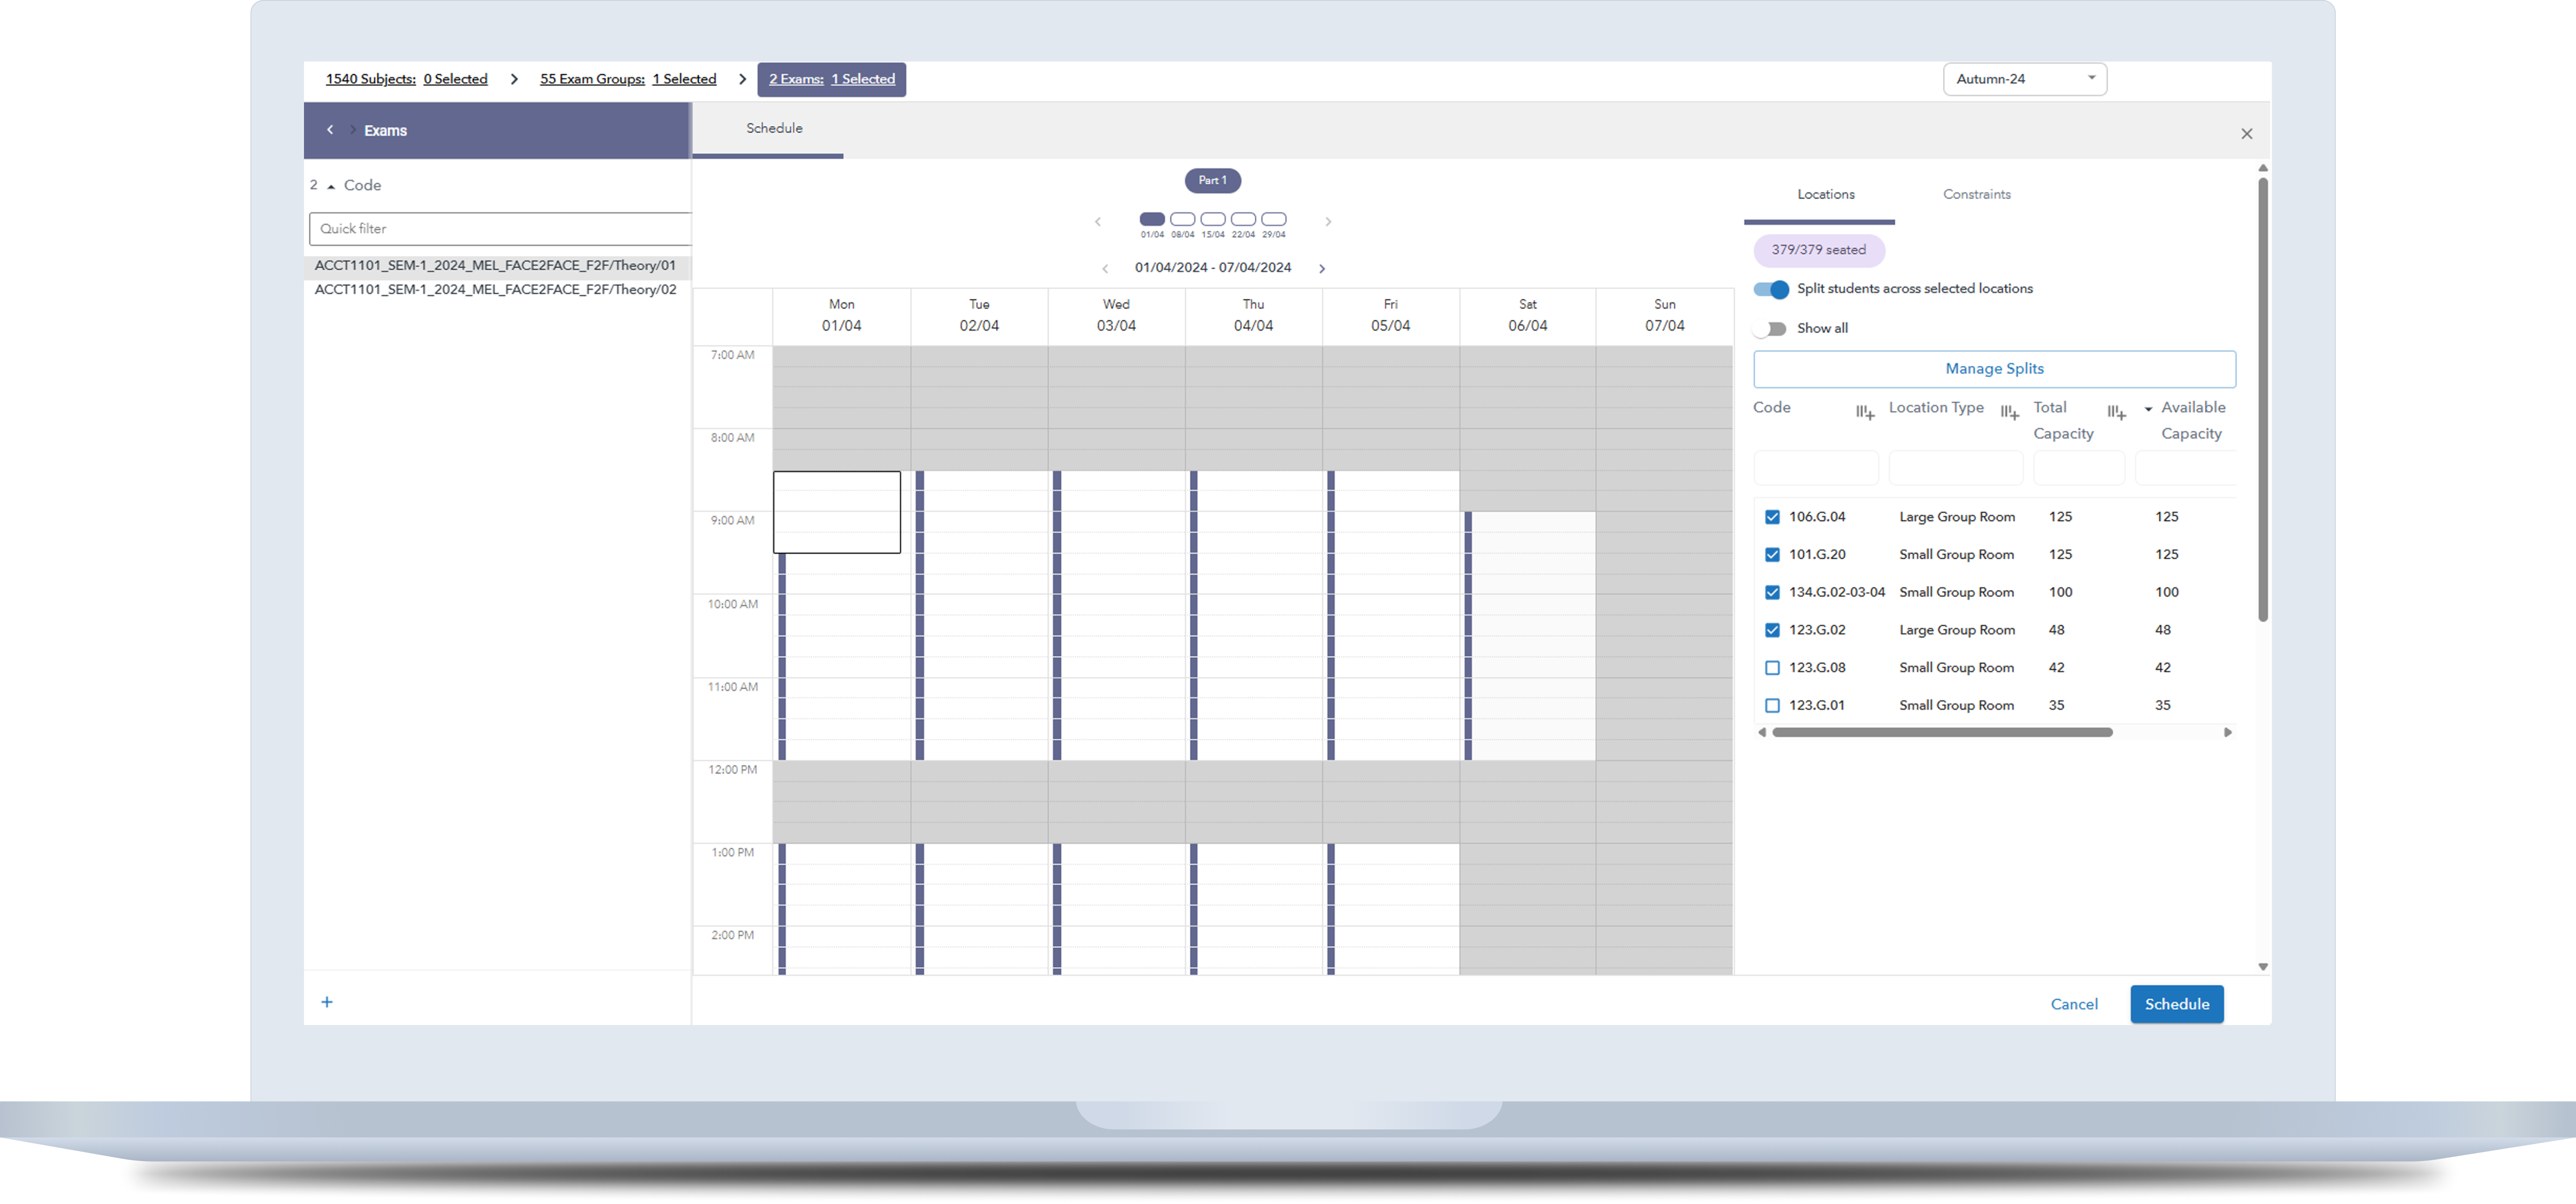Select exam row ending Theory/01
The height and width of the screenshot is (1204, 2576).
pyautogui.click(x=496, y=266)
